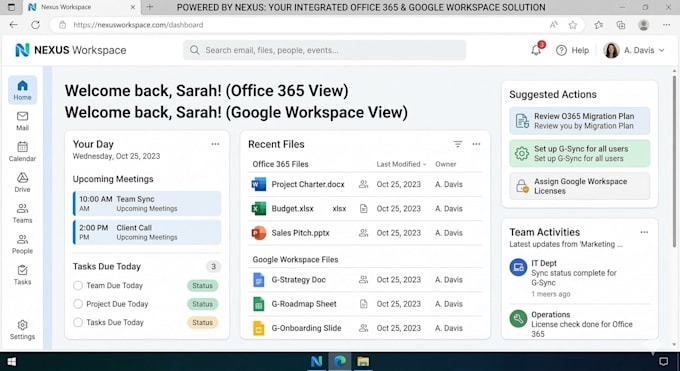Image resolution: width=680 pixels, height=371 pixels.
Task: Click Review O365 Migration Plan action
Action: (x=579, y=121)
